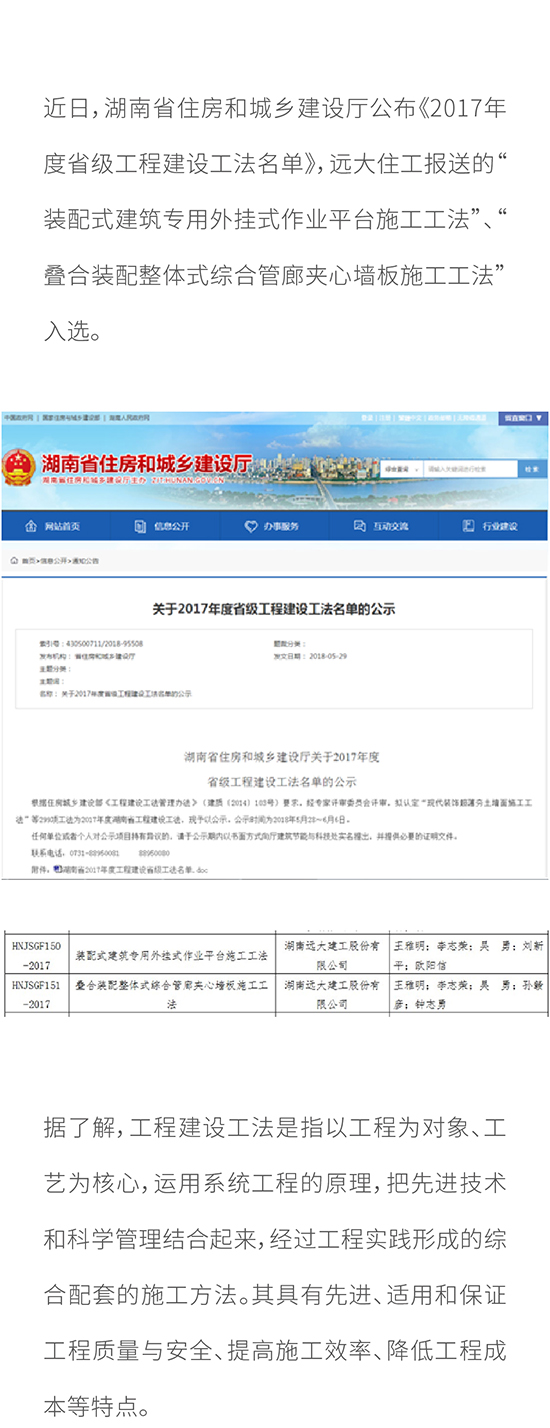Click table cell 装配式建筑专用外挂式作业平台施工工法
This screenshot has width=550, height=1428.
tap(173, 955)
